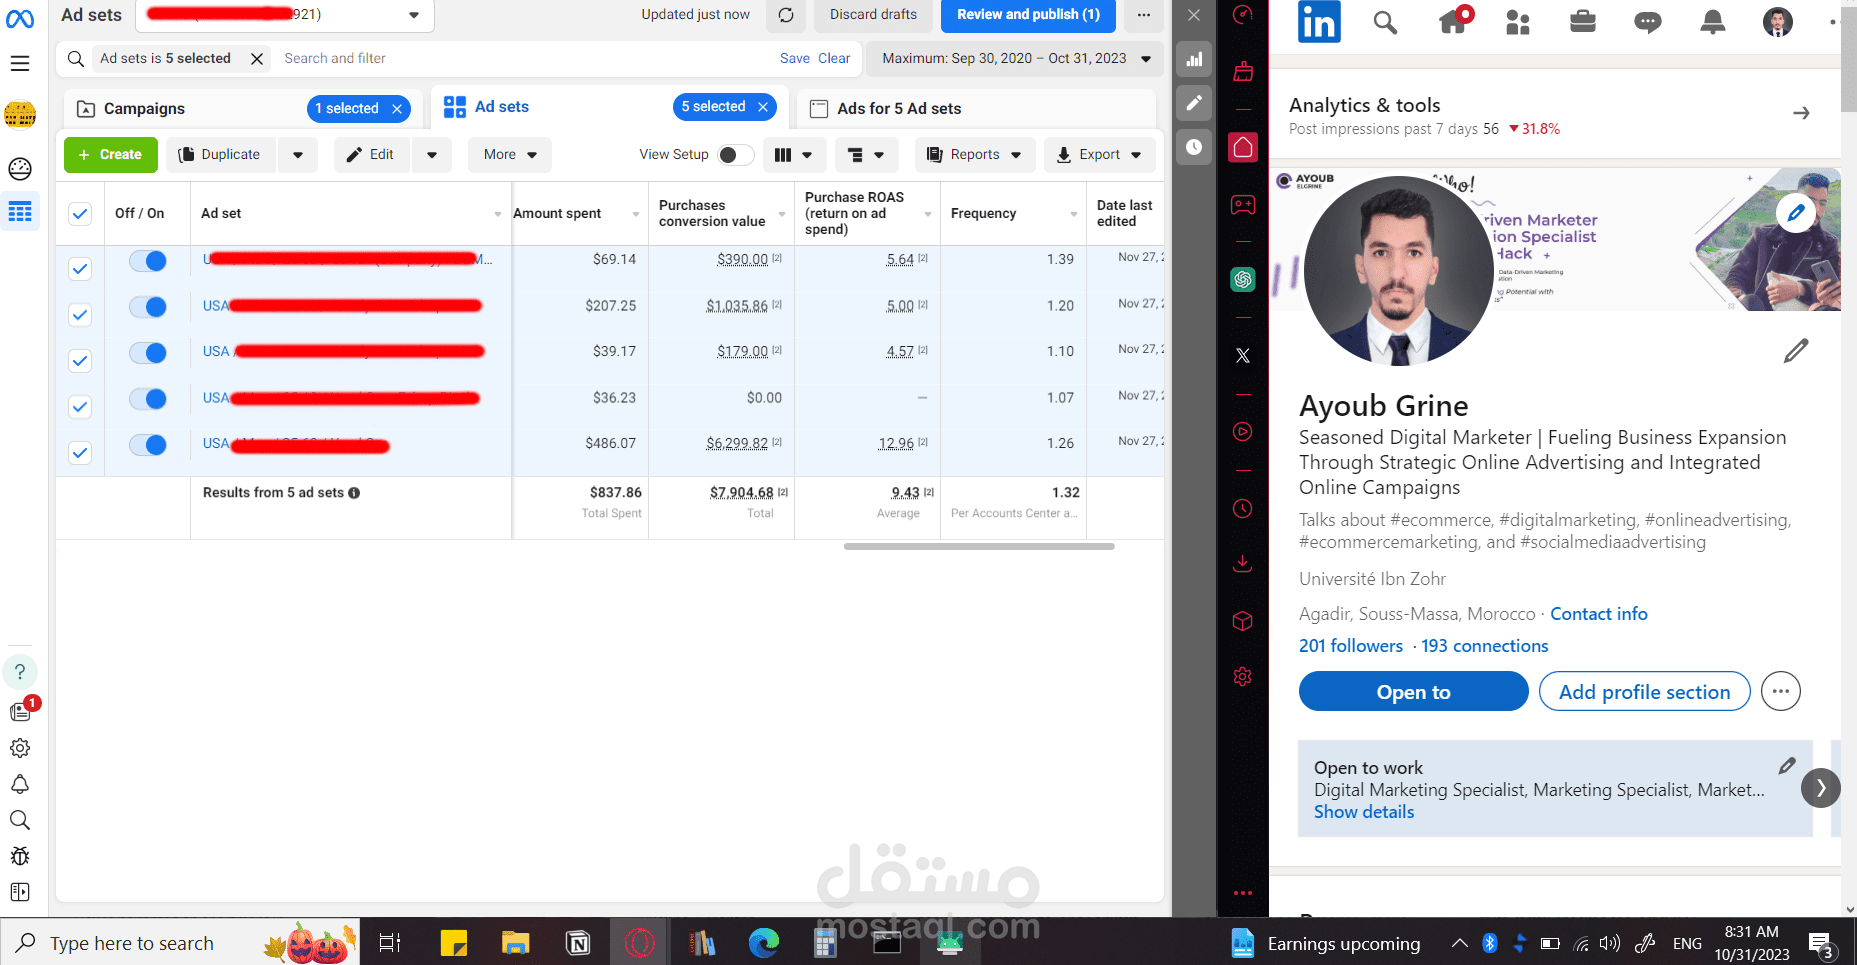Refresh the ad sets data

[786, 15]
